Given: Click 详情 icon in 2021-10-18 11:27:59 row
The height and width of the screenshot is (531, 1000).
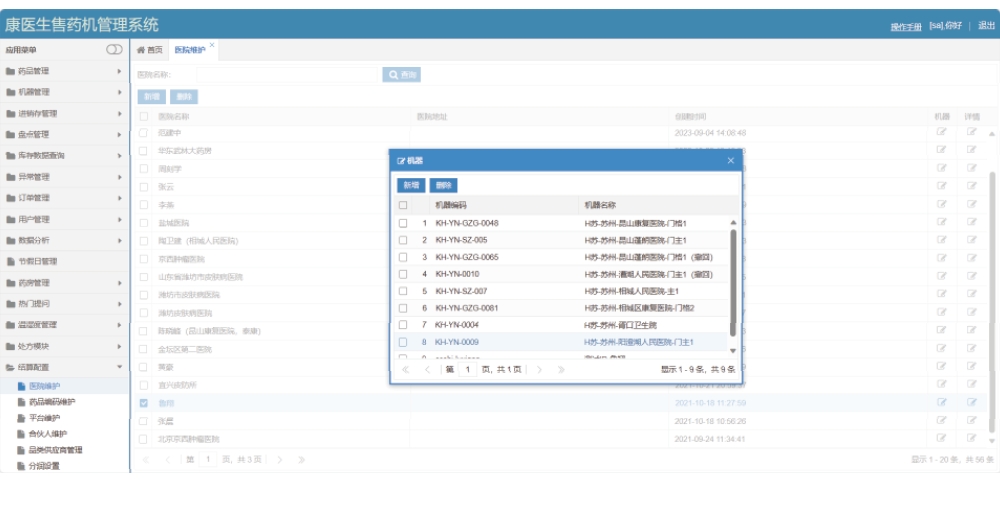Looking at the screenshot, I should tap(971, 402).
